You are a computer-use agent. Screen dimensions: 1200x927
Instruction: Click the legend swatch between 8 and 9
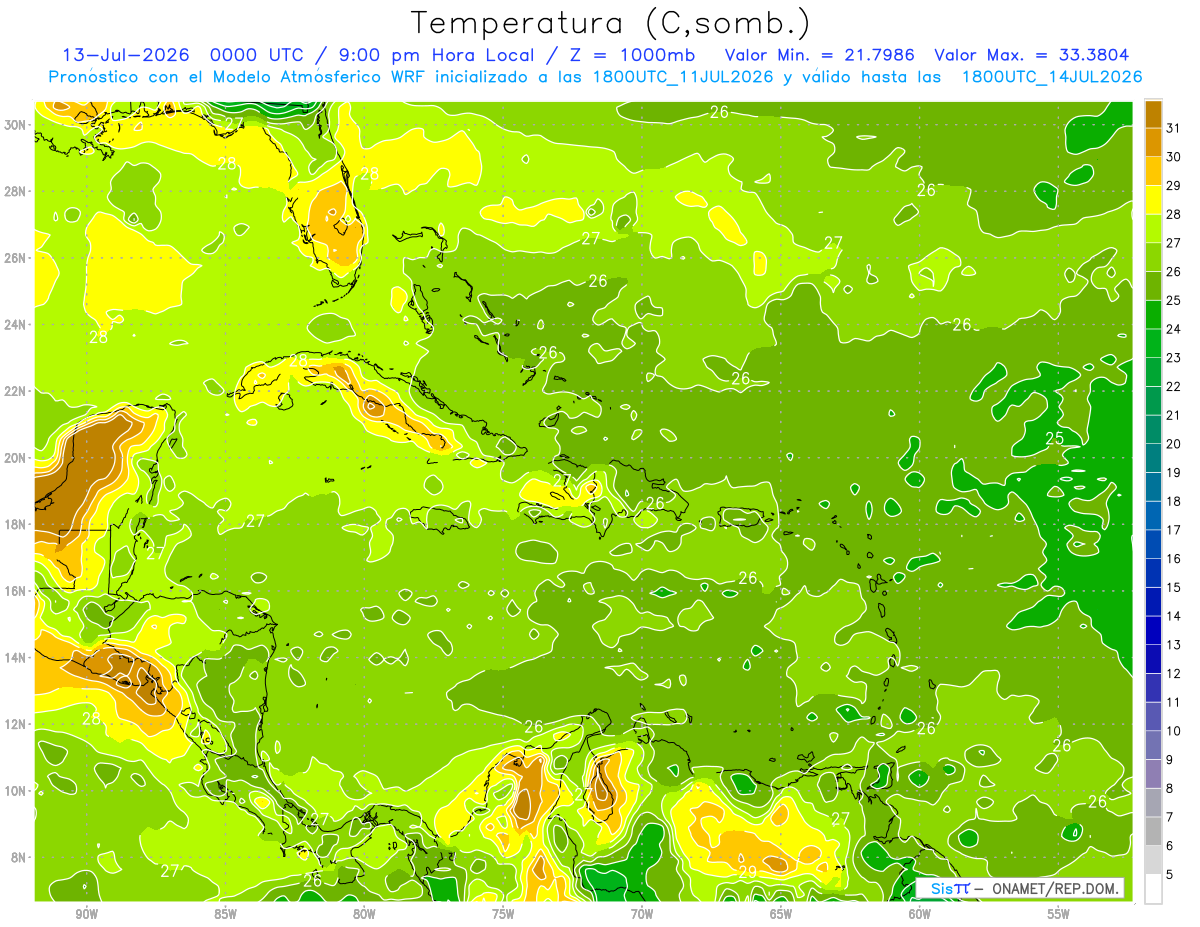coord(1153,774)
